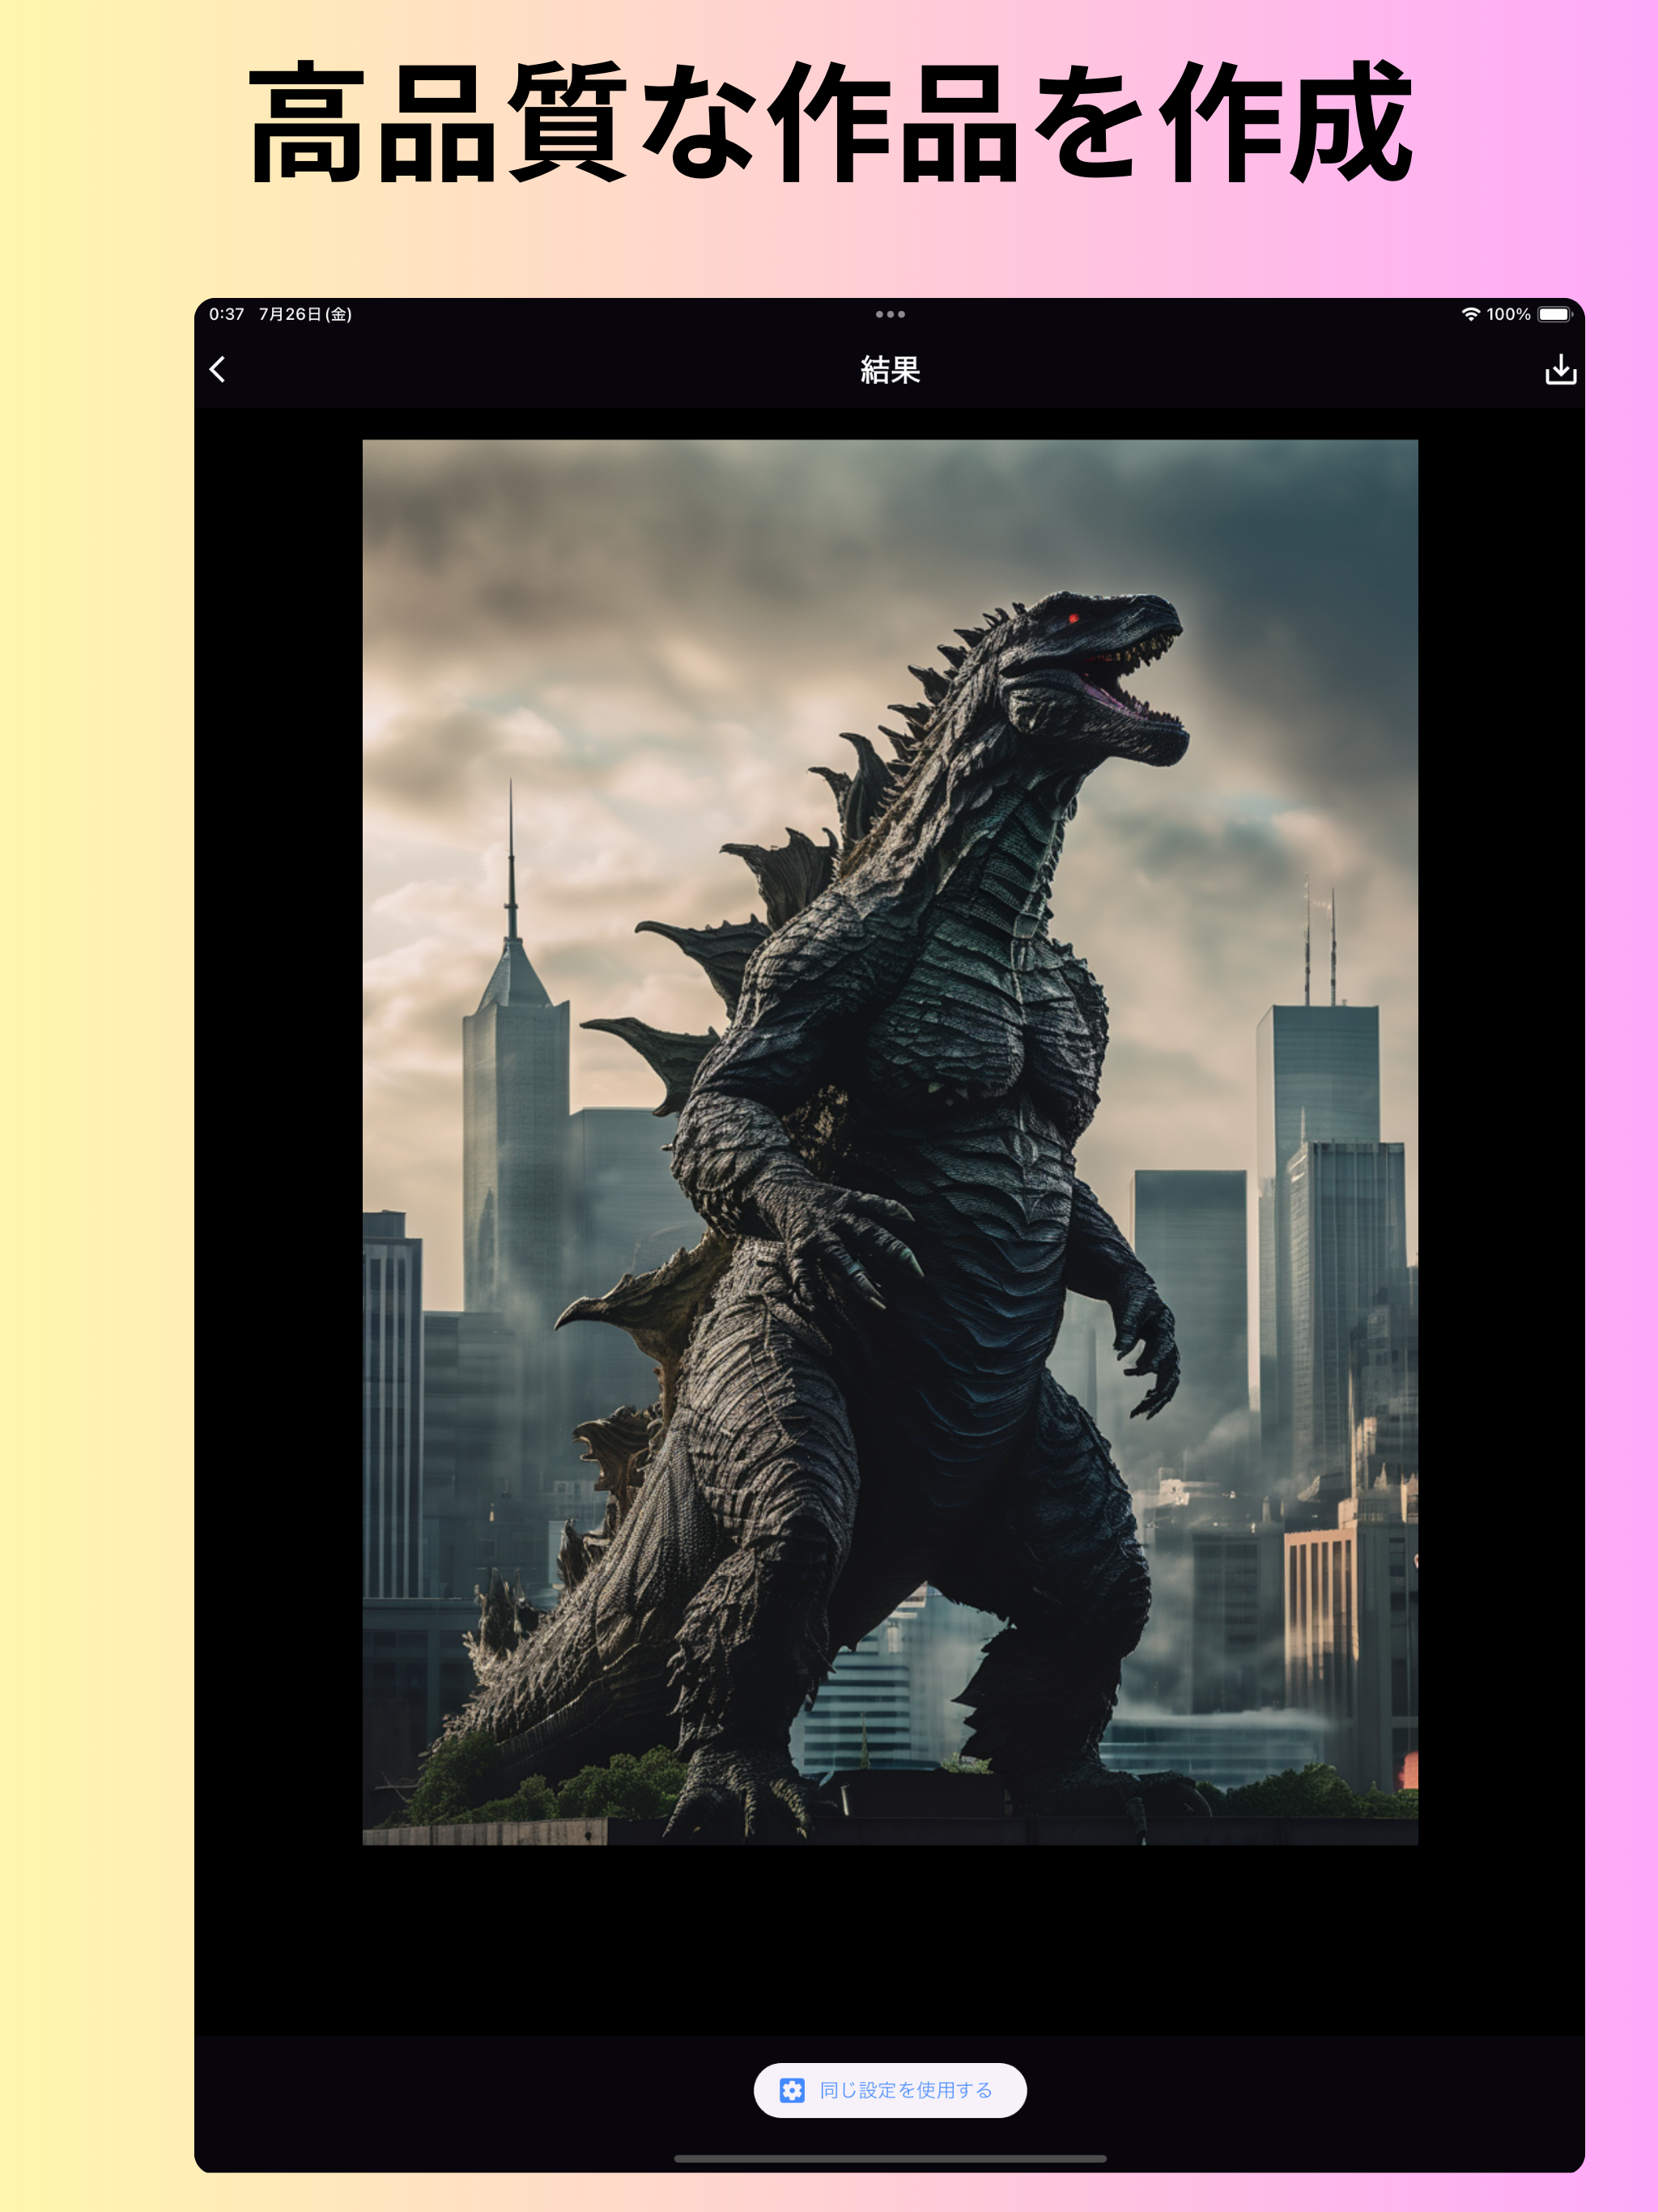
Task: Click the 高品質な作品を作成 headline
Action: [829, 122]
